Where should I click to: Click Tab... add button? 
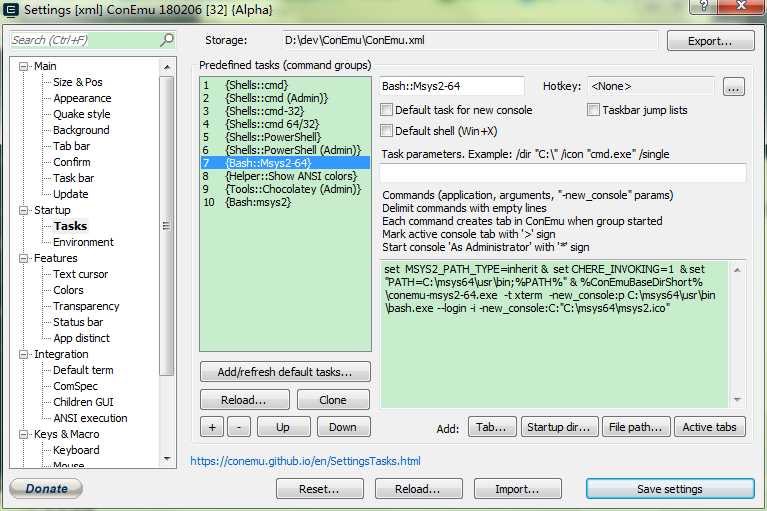[x=492, y=427]
